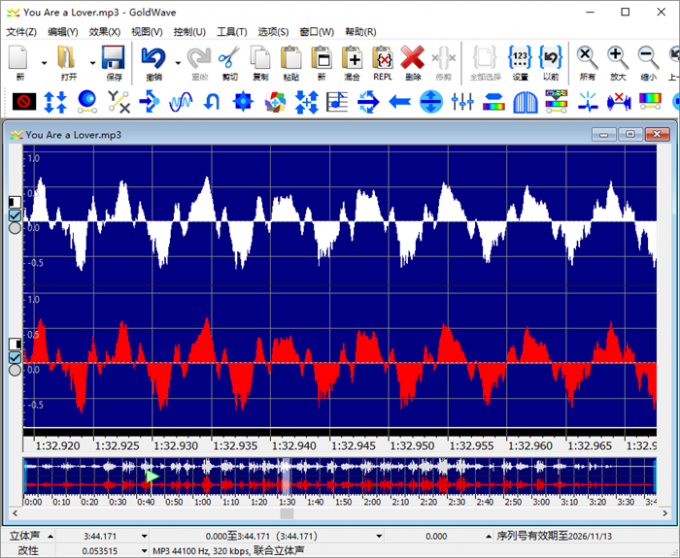Click the Zoom Out (缩小) magnifier icon

648,58
